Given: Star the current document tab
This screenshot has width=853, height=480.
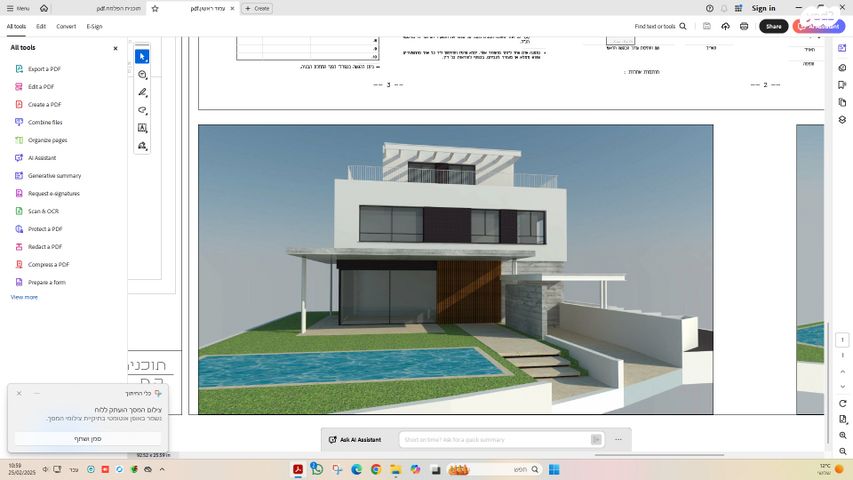Looking at the screenshot, I should (155, 8).
